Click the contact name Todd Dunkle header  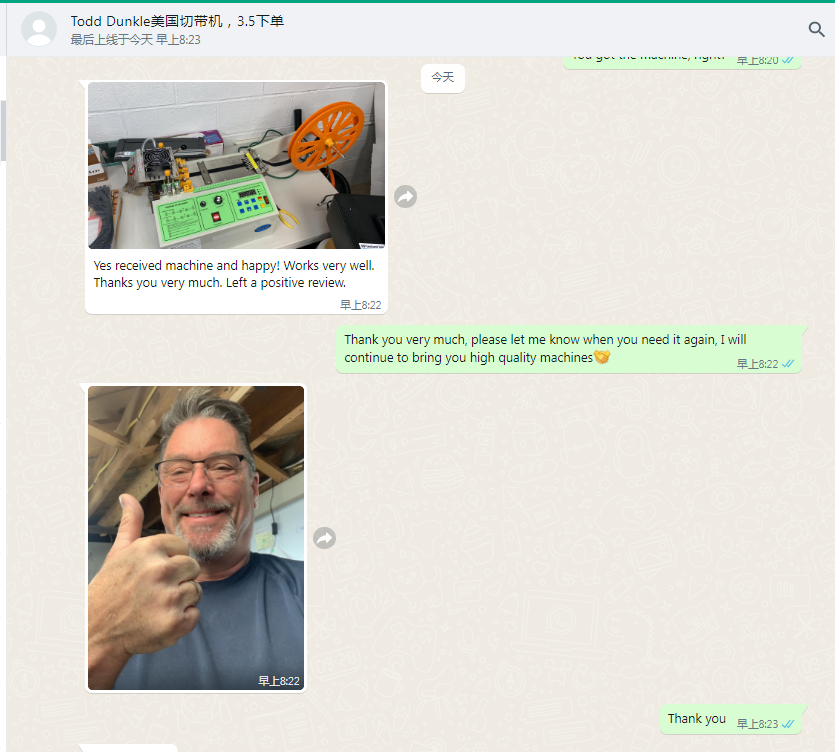(177, 21)
